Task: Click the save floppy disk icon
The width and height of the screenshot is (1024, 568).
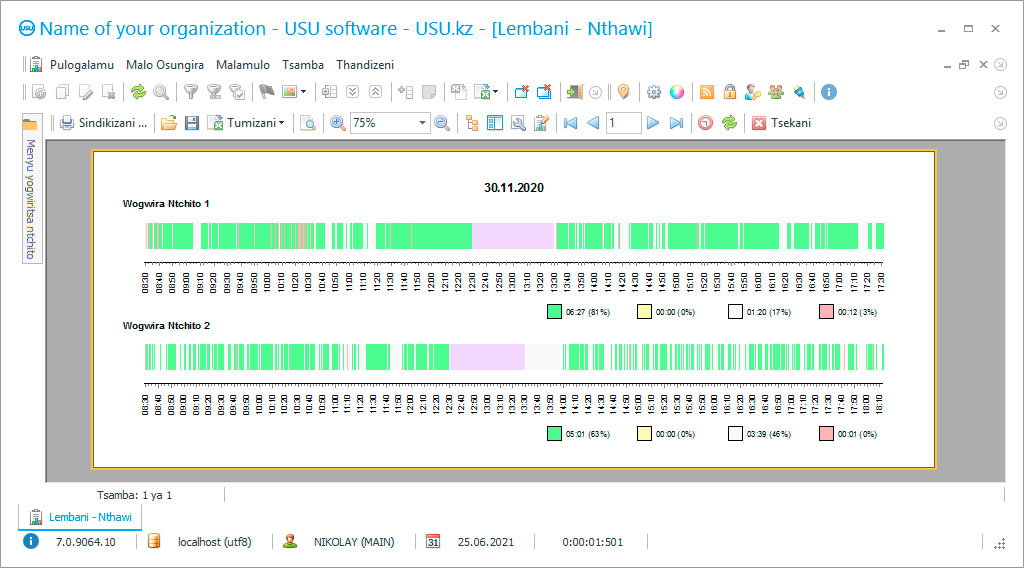Action: [x=191, y=123]
